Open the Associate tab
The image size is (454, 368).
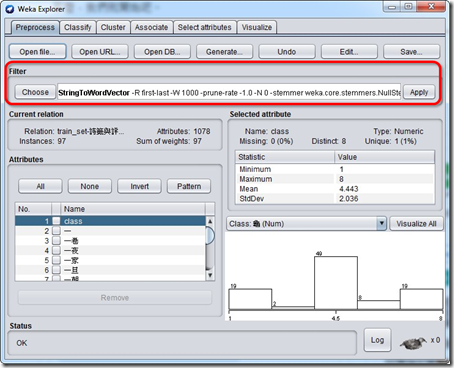[x=151, y=27]
